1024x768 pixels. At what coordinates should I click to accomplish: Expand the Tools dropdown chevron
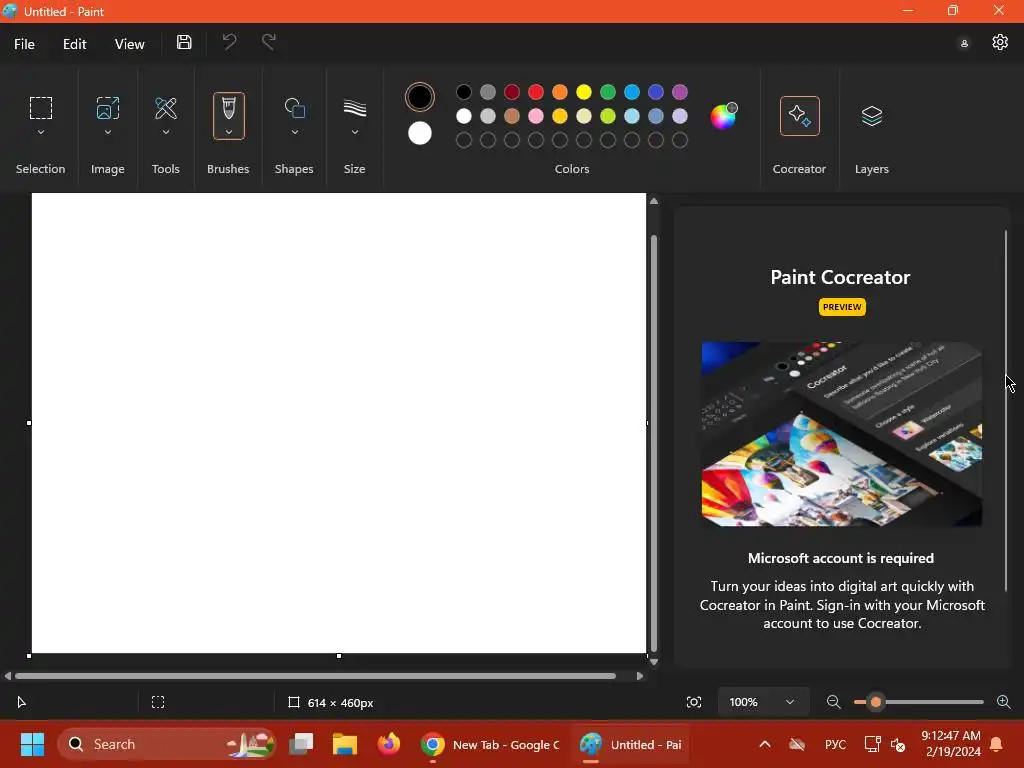point(166,132)
